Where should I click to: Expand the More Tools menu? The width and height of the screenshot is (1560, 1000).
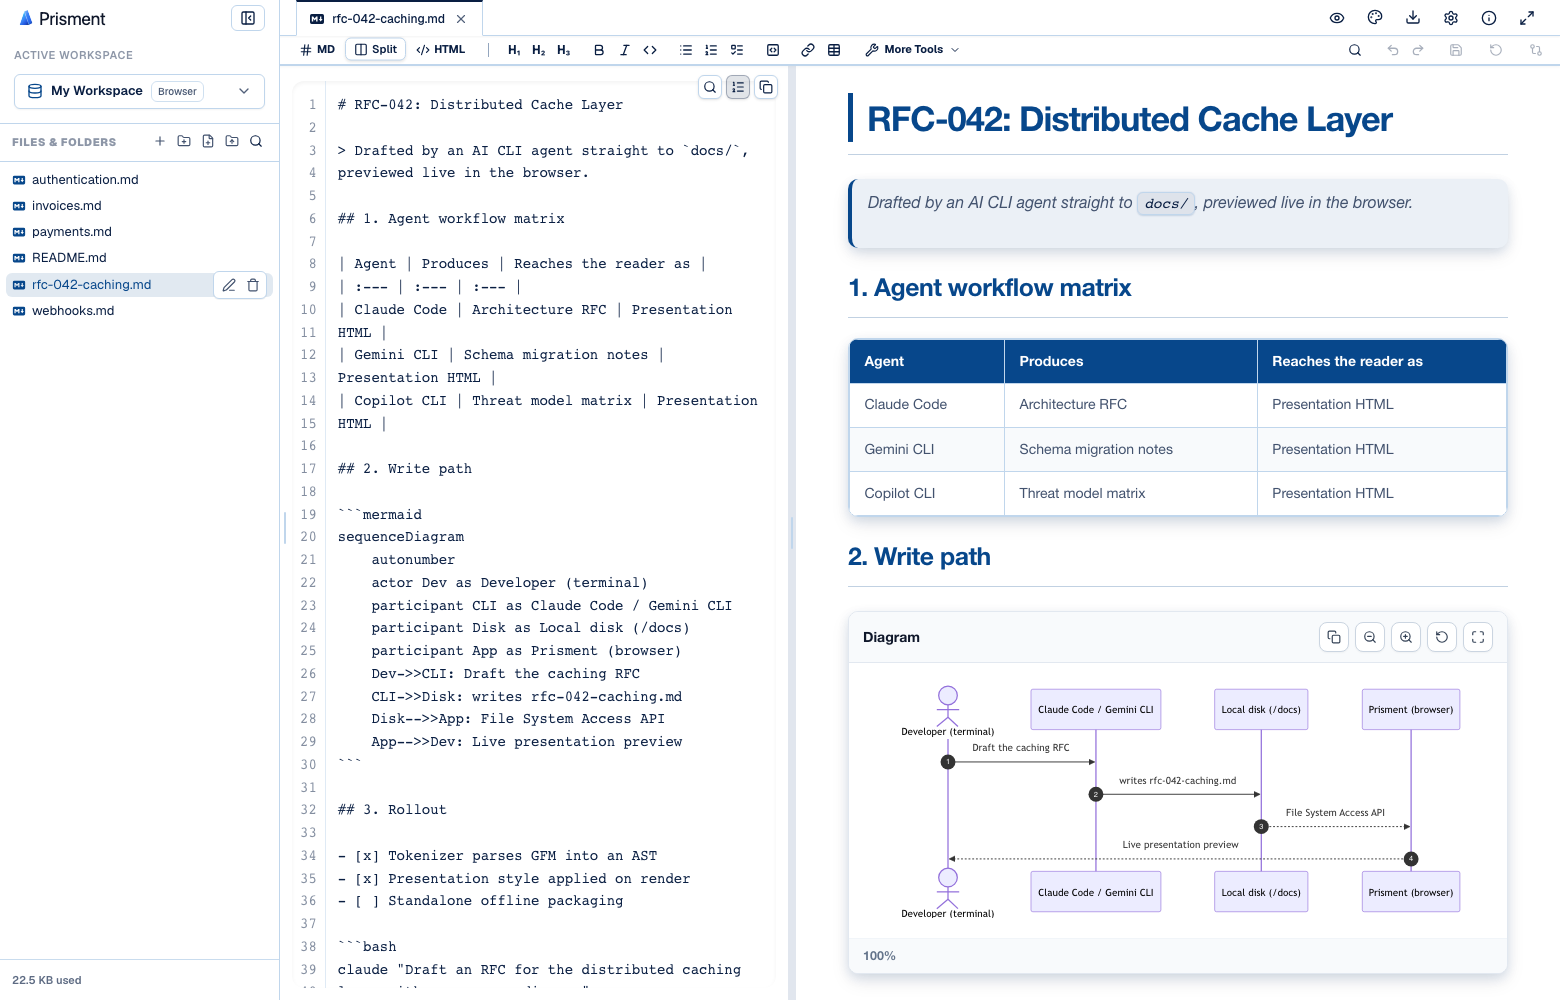pyautogui.click(x=912, y=50)
